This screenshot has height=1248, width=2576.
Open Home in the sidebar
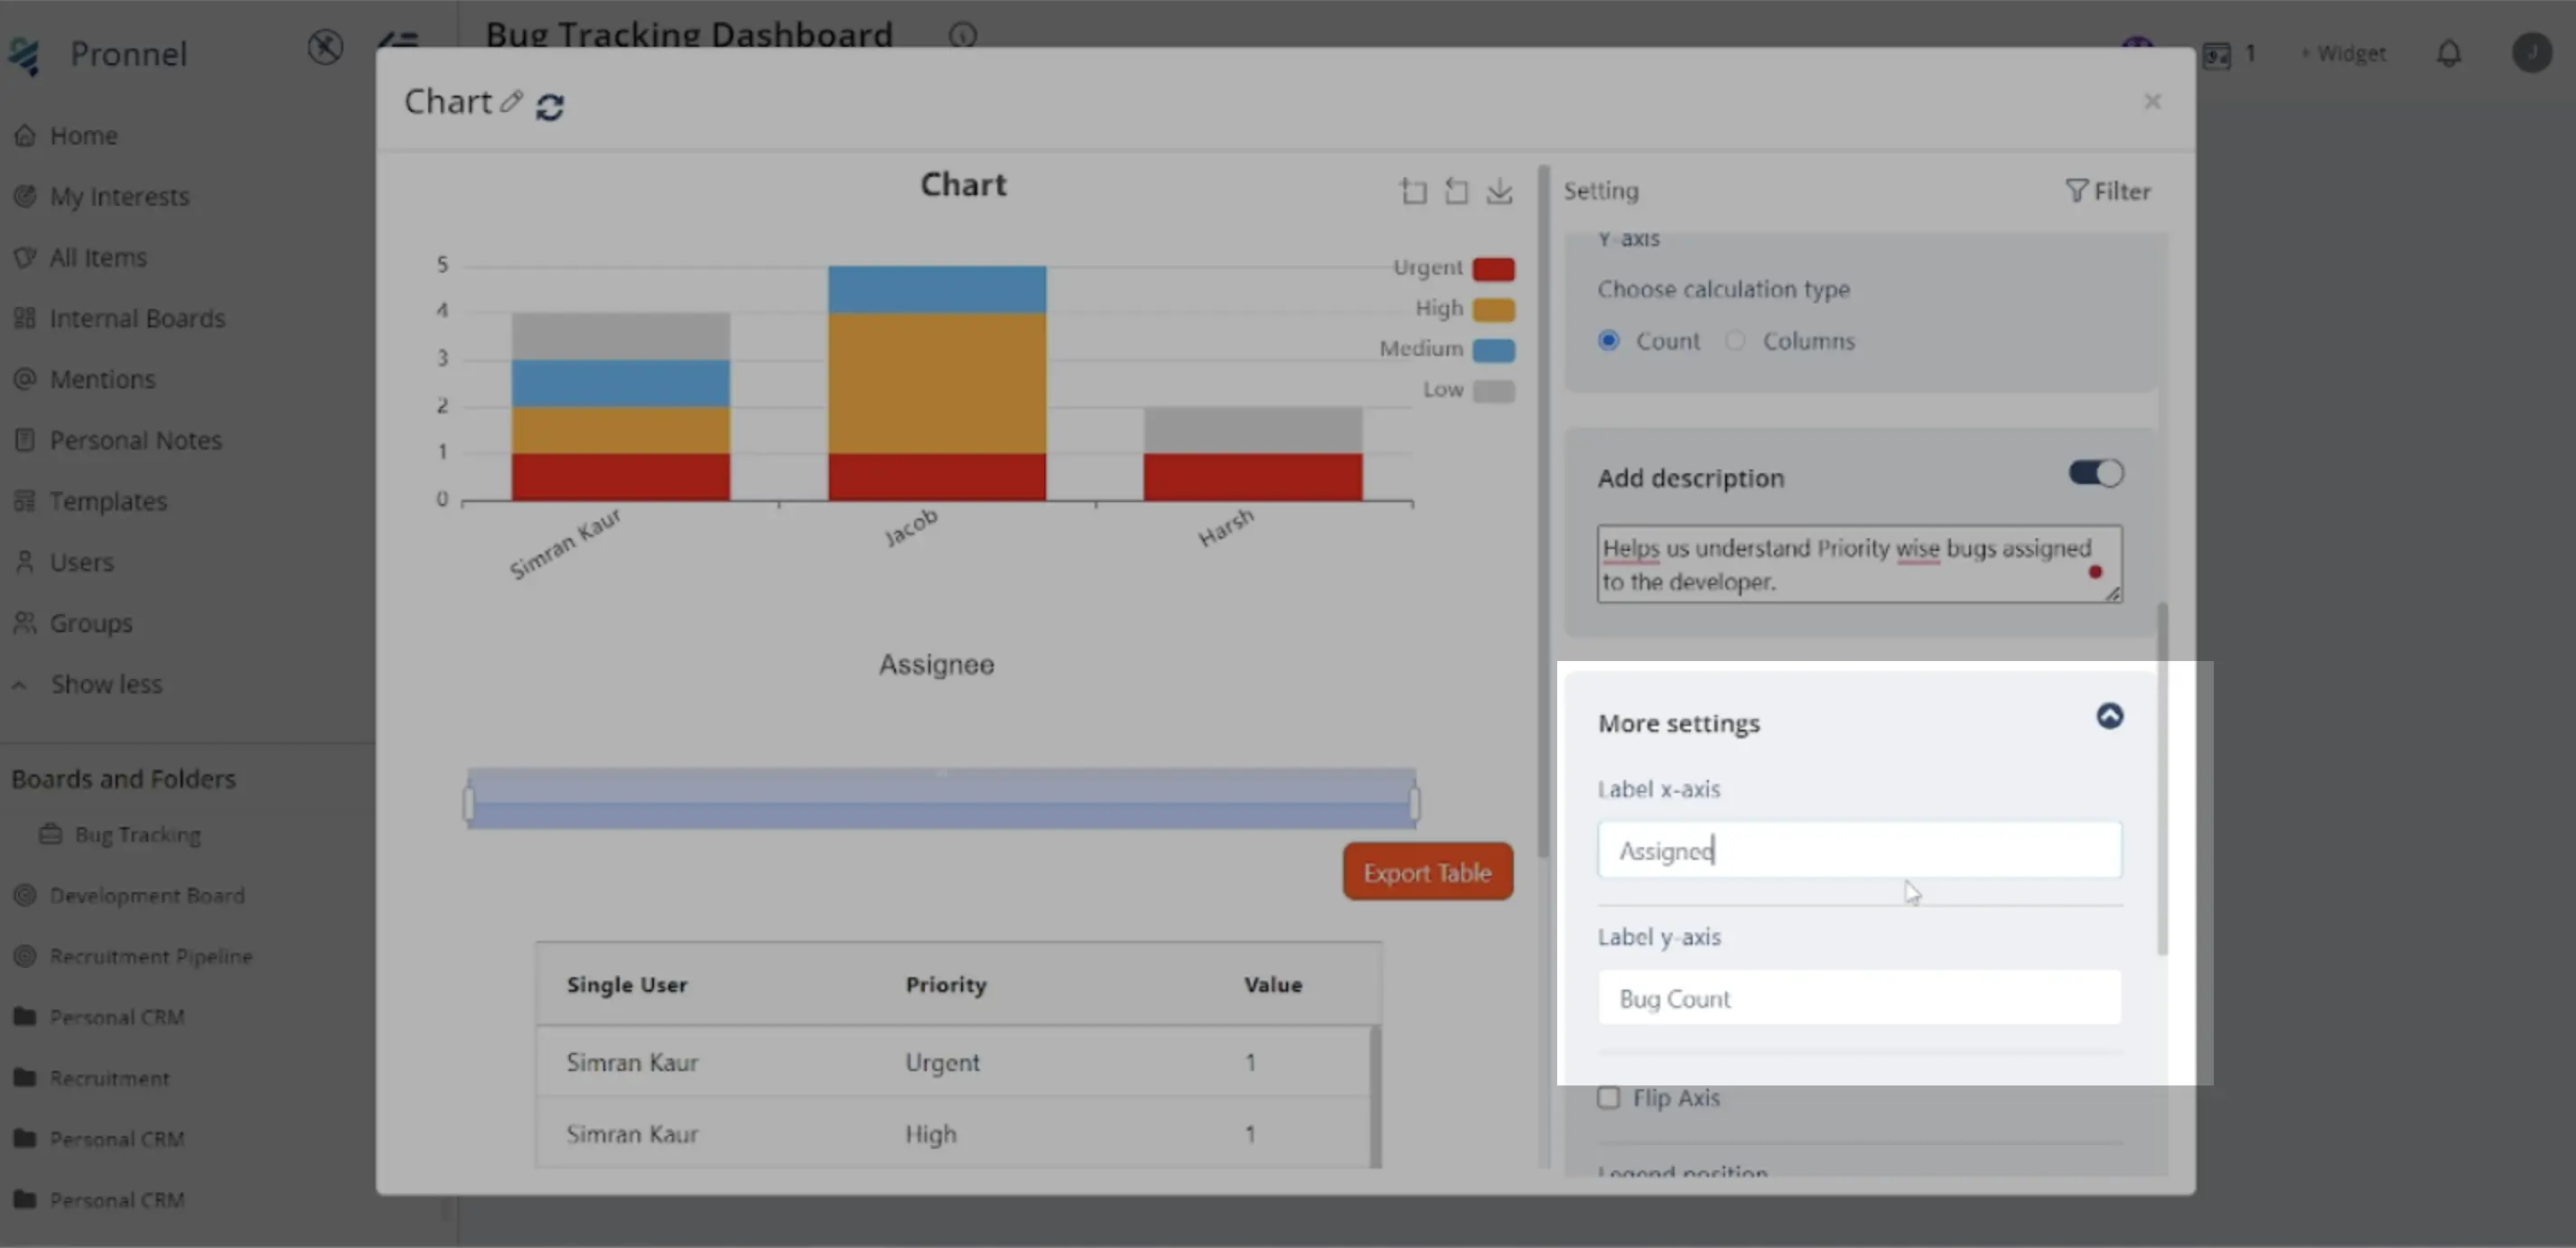[x=84, y=135]
